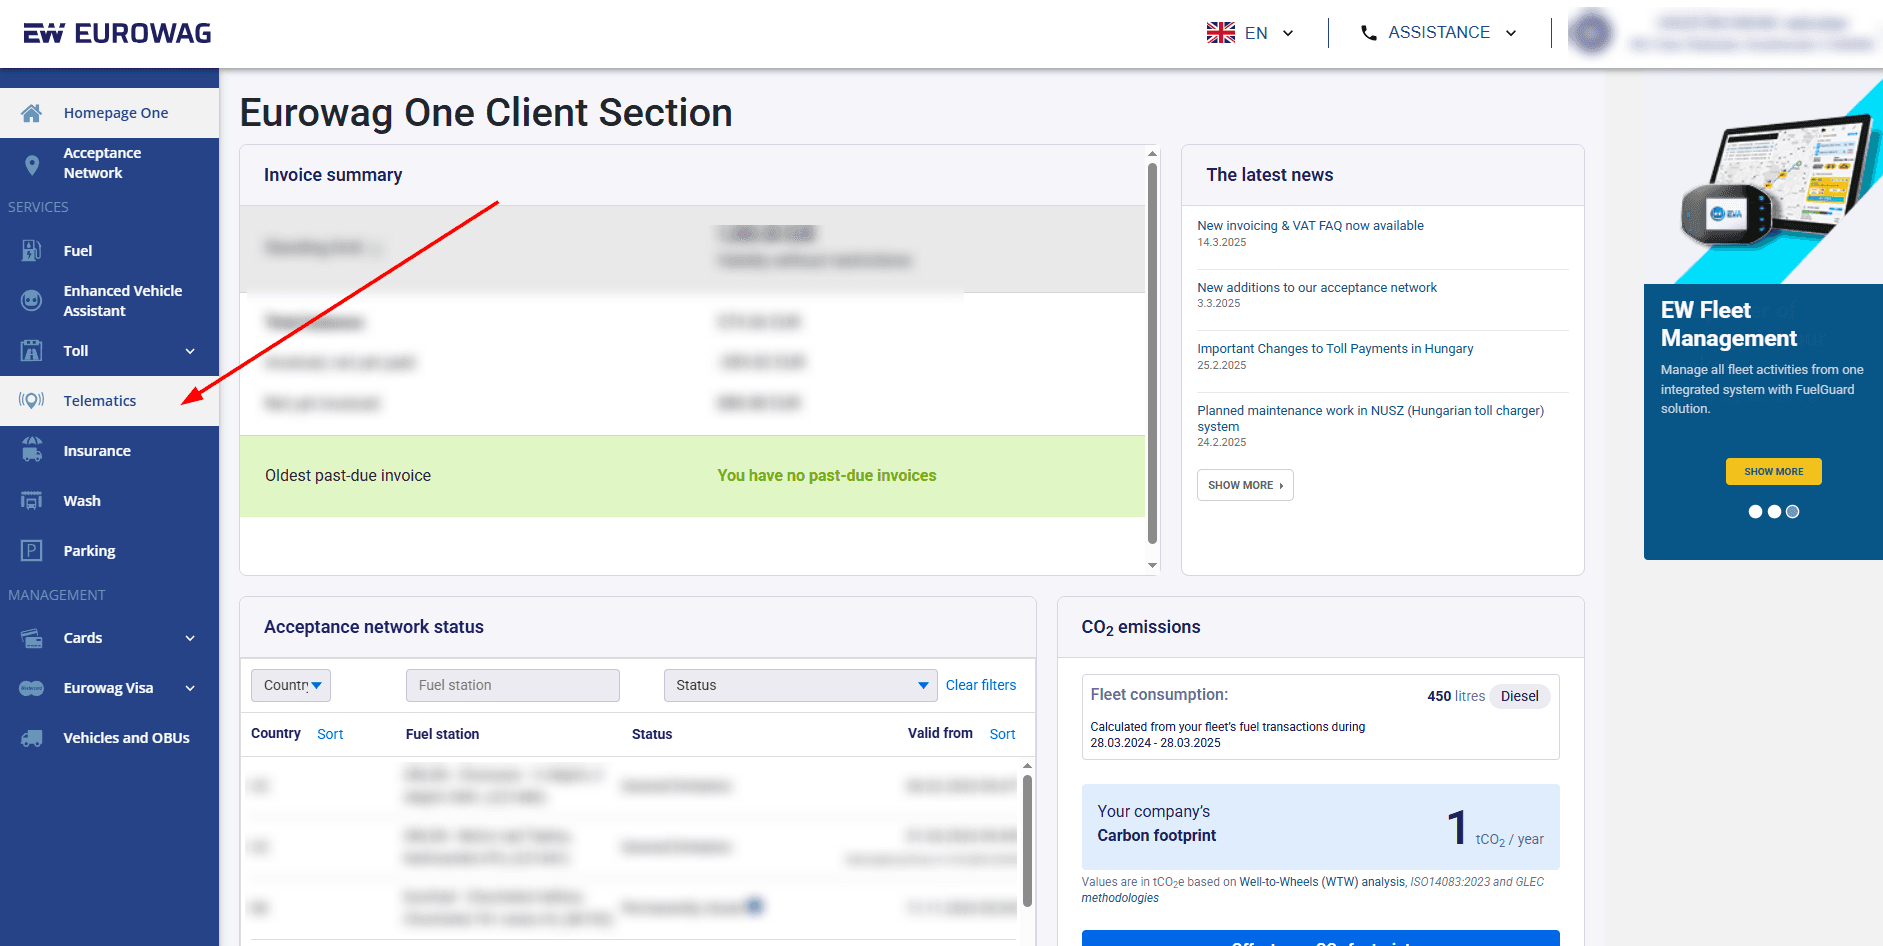Open the Country filter dropdown

click(x=291, y=685)
